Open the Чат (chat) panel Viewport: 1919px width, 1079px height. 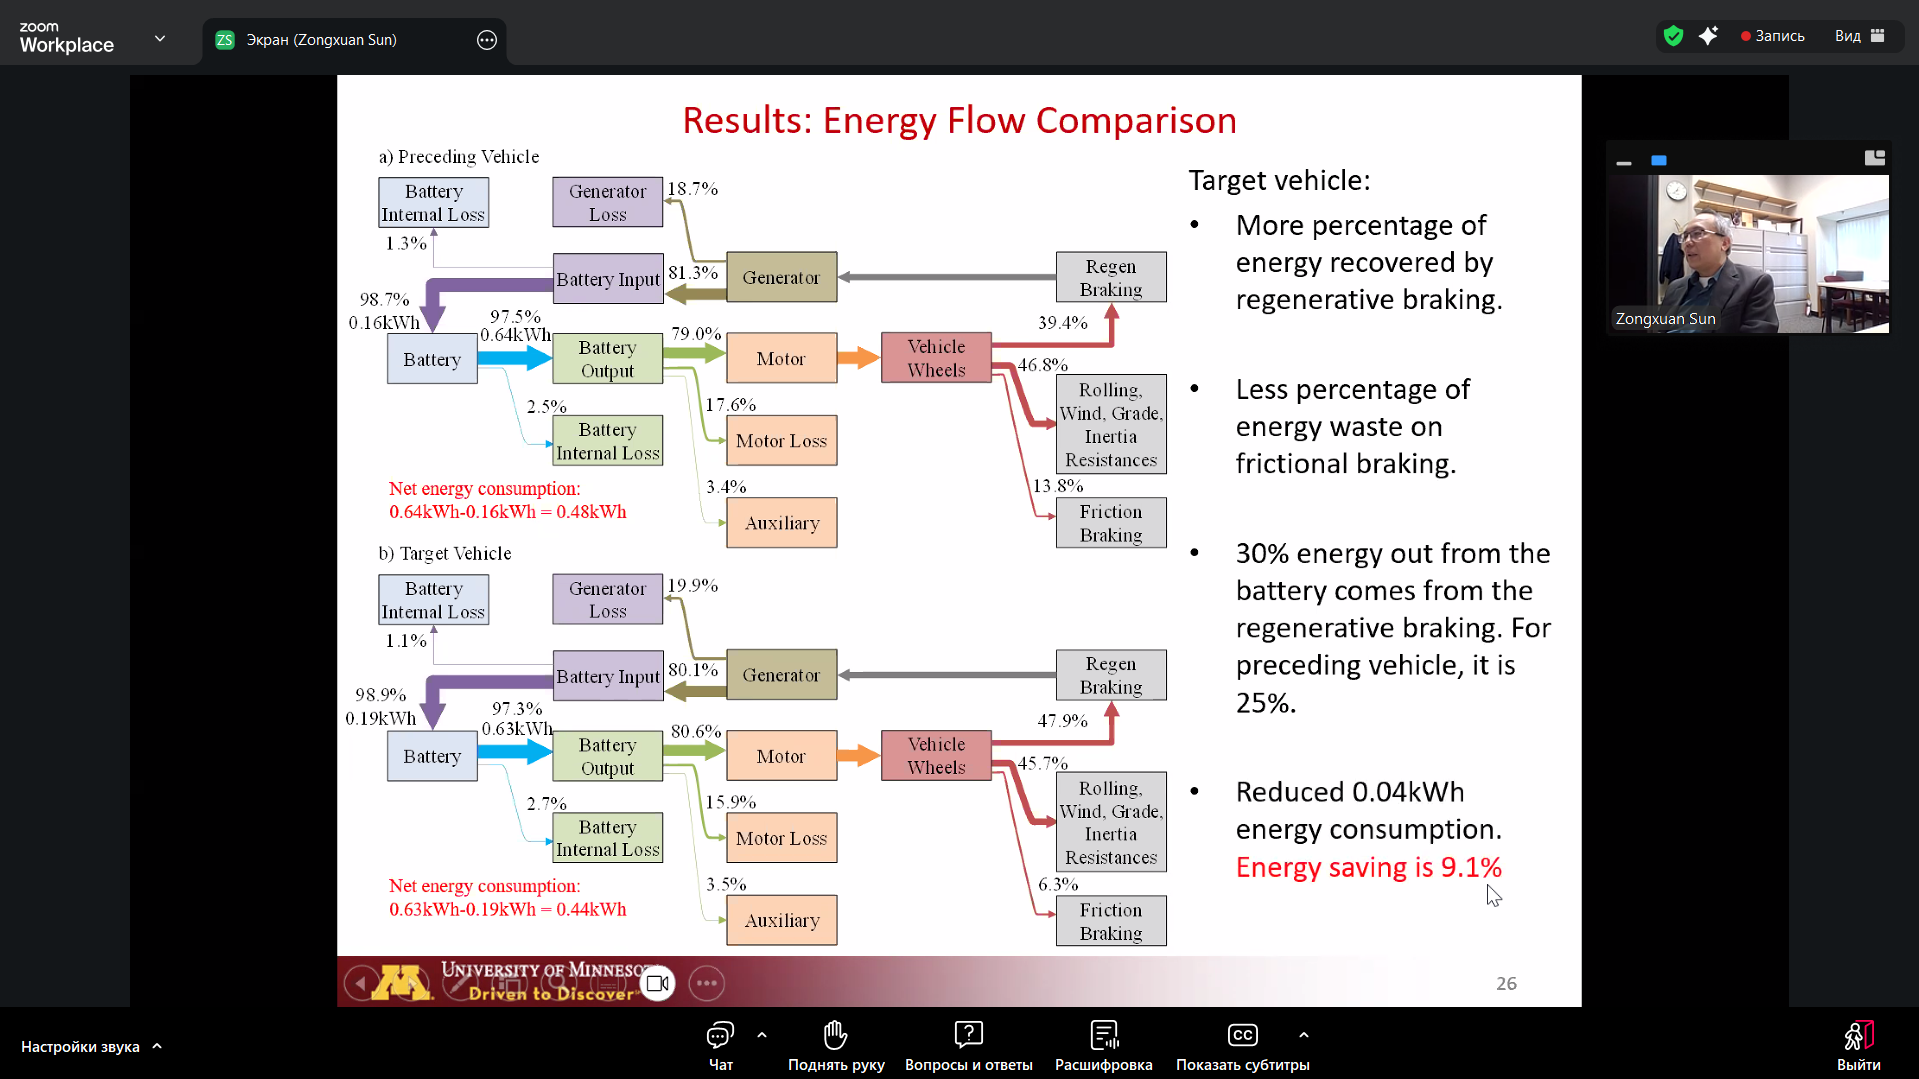point(720,1045)
